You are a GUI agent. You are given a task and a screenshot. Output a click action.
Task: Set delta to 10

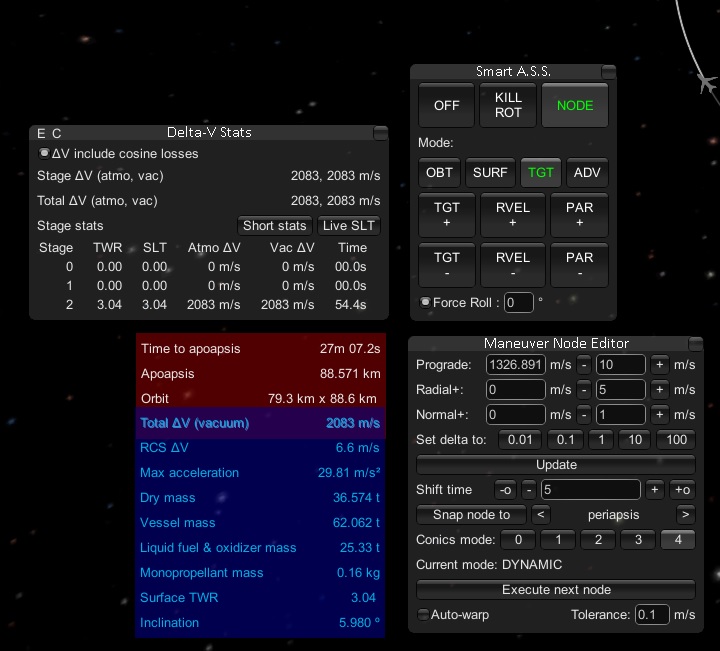[x=635, y=440]
